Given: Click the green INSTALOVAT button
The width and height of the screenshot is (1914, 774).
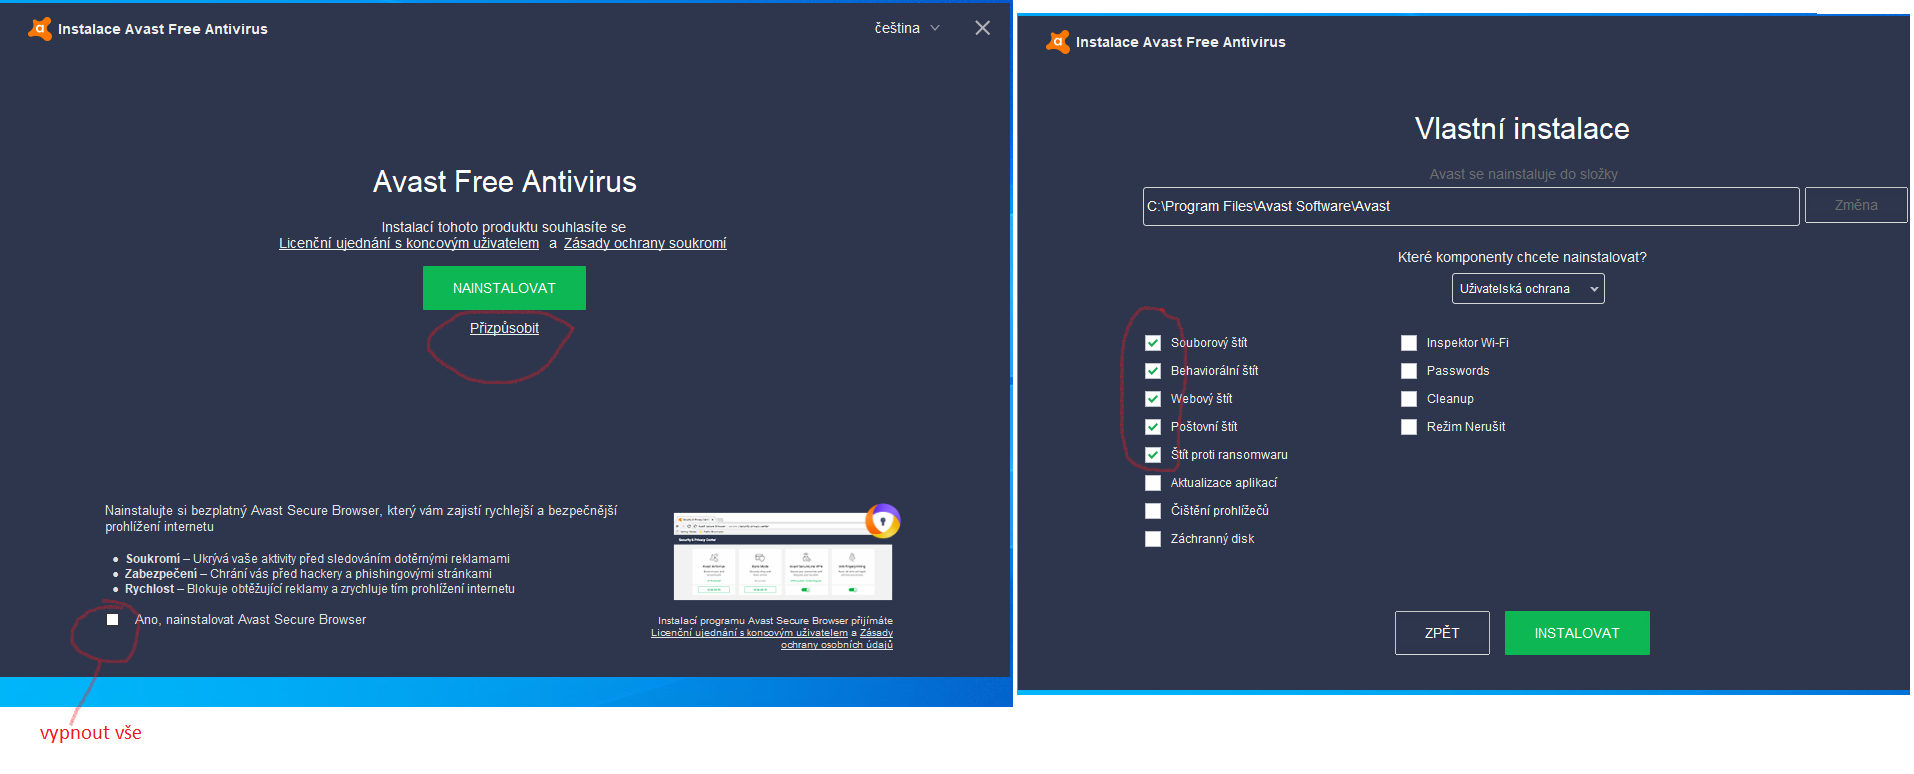Looking at the screenshot, I should [1576, 633].
